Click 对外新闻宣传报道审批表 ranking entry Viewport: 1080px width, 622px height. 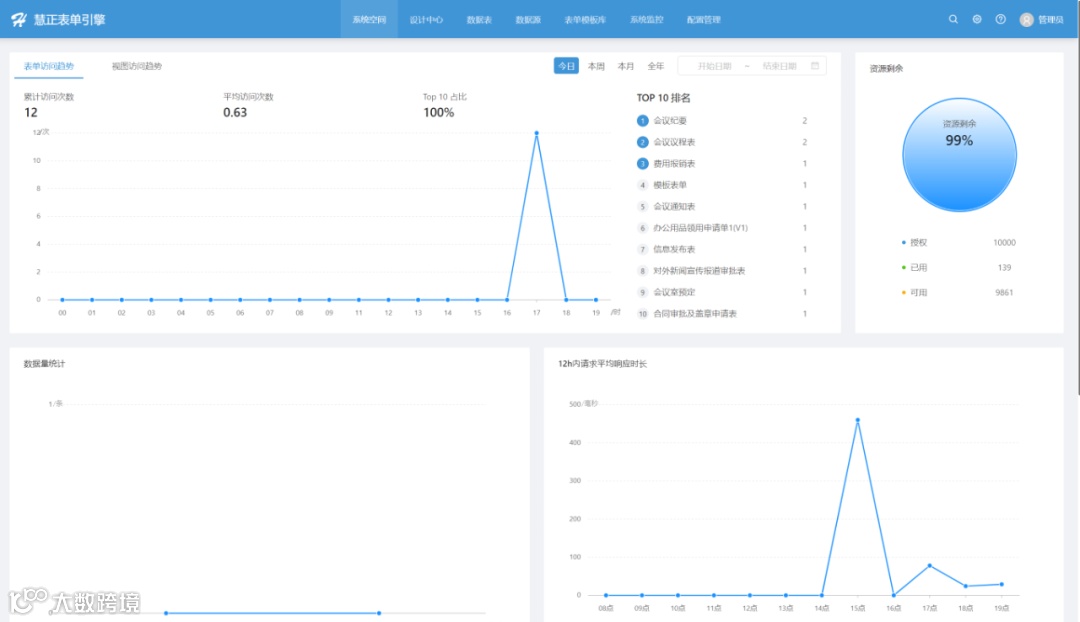pyautogui.click(x=699, y=271)
